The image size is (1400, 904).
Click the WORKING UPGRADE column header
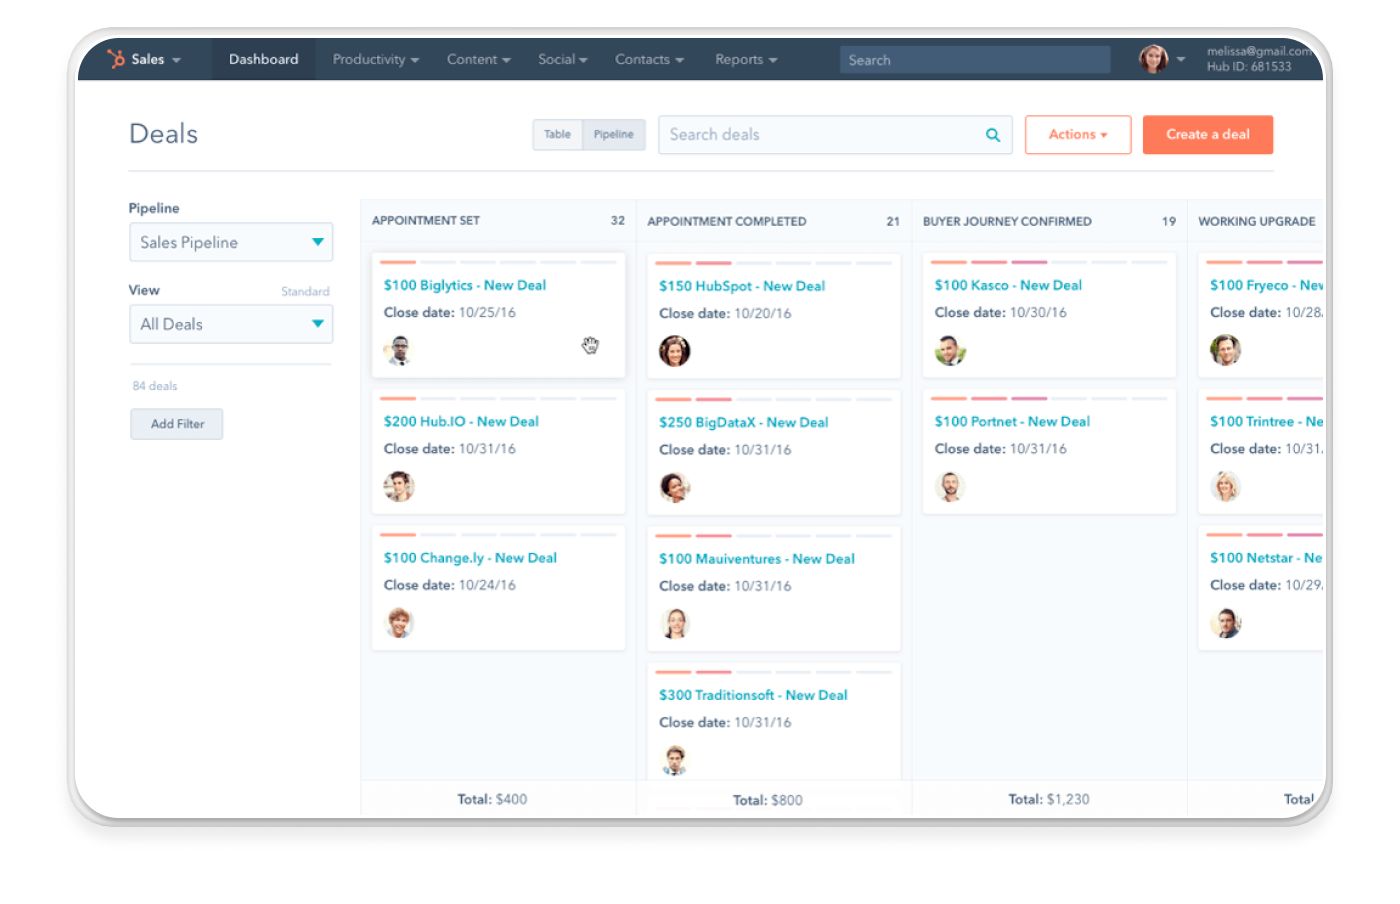click(x=1257, y=221)
